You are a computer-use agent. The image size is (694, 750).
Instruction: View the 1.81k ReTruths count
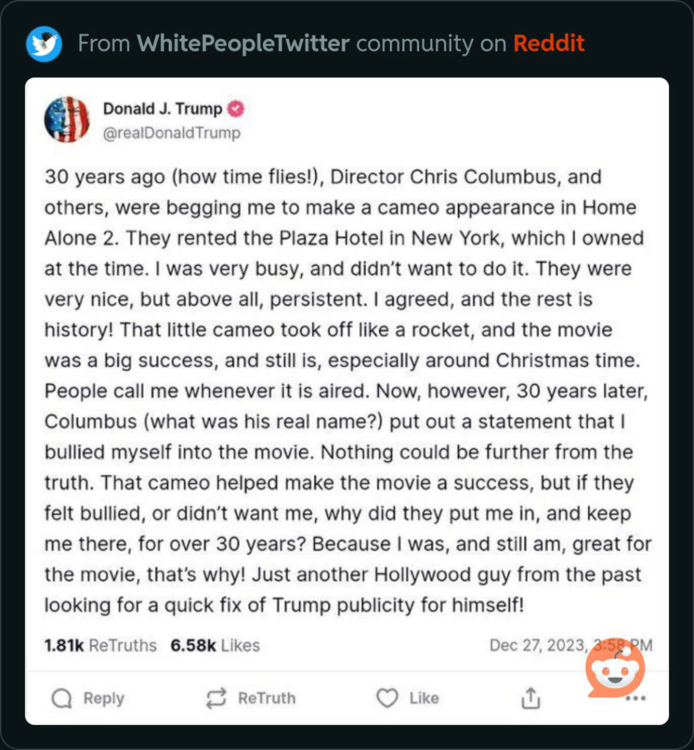[x=100, y=645]
